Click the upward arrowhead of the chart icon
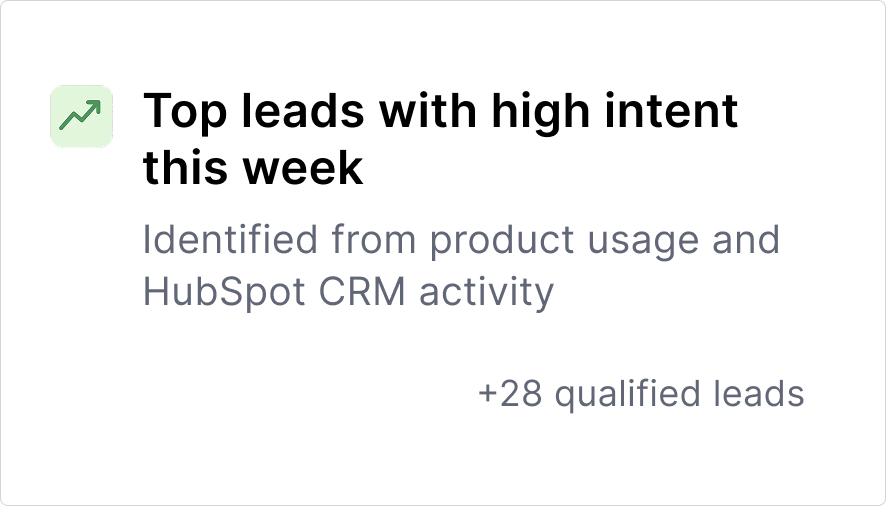This screenshot has width=886, height=506. pos(94,107)
